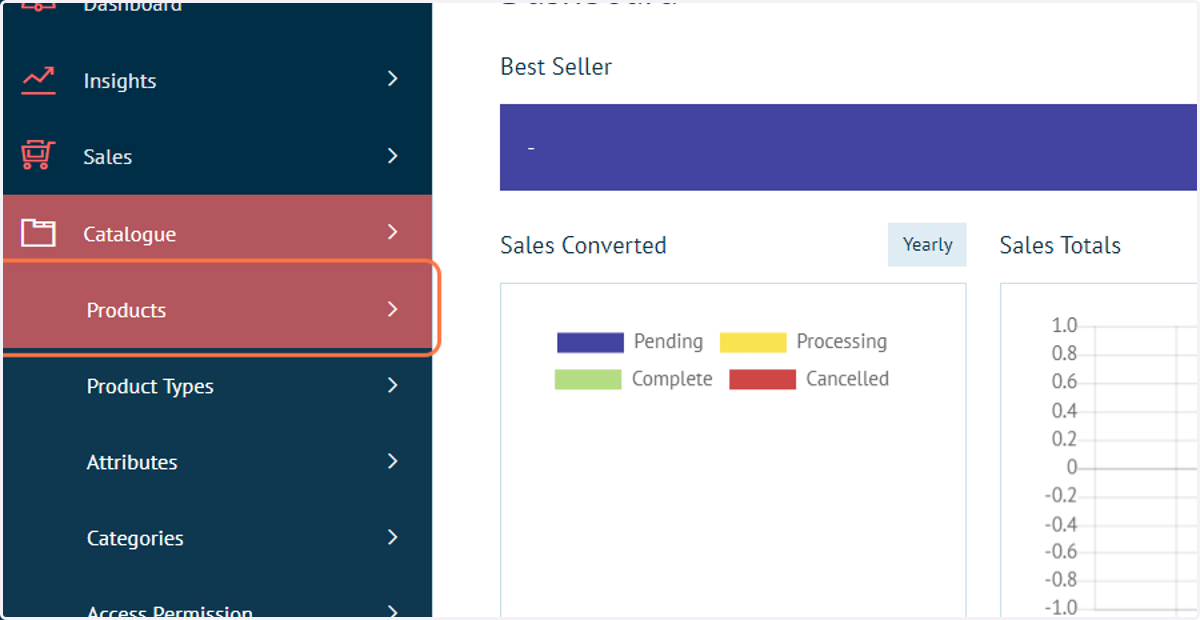The height and width of the screenshot is (620, 1200).
Task: Open the Product Types submenu item
Action: [217, 386]
